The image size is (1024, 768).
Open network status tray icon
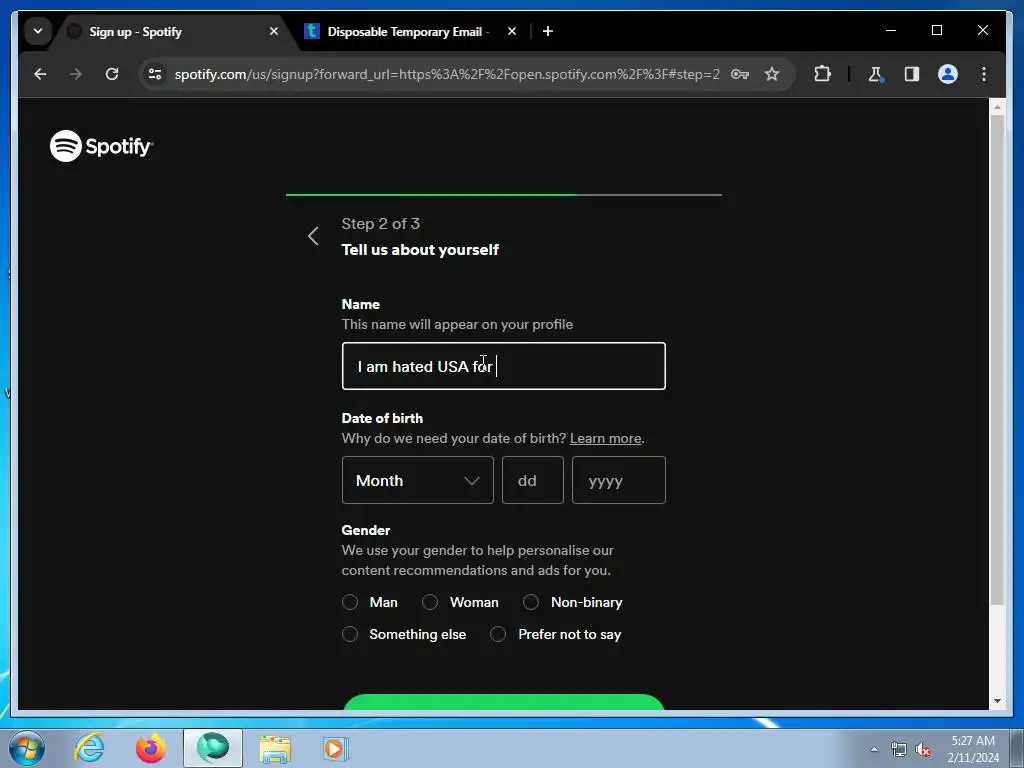(899, 749)
